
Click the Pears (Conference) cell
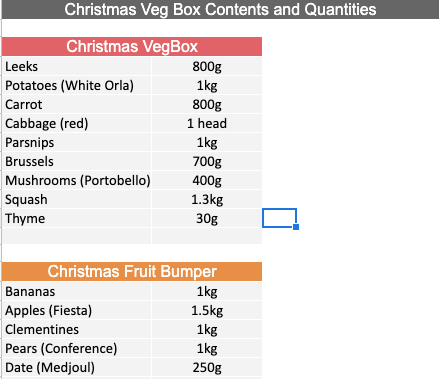(77, 348)
